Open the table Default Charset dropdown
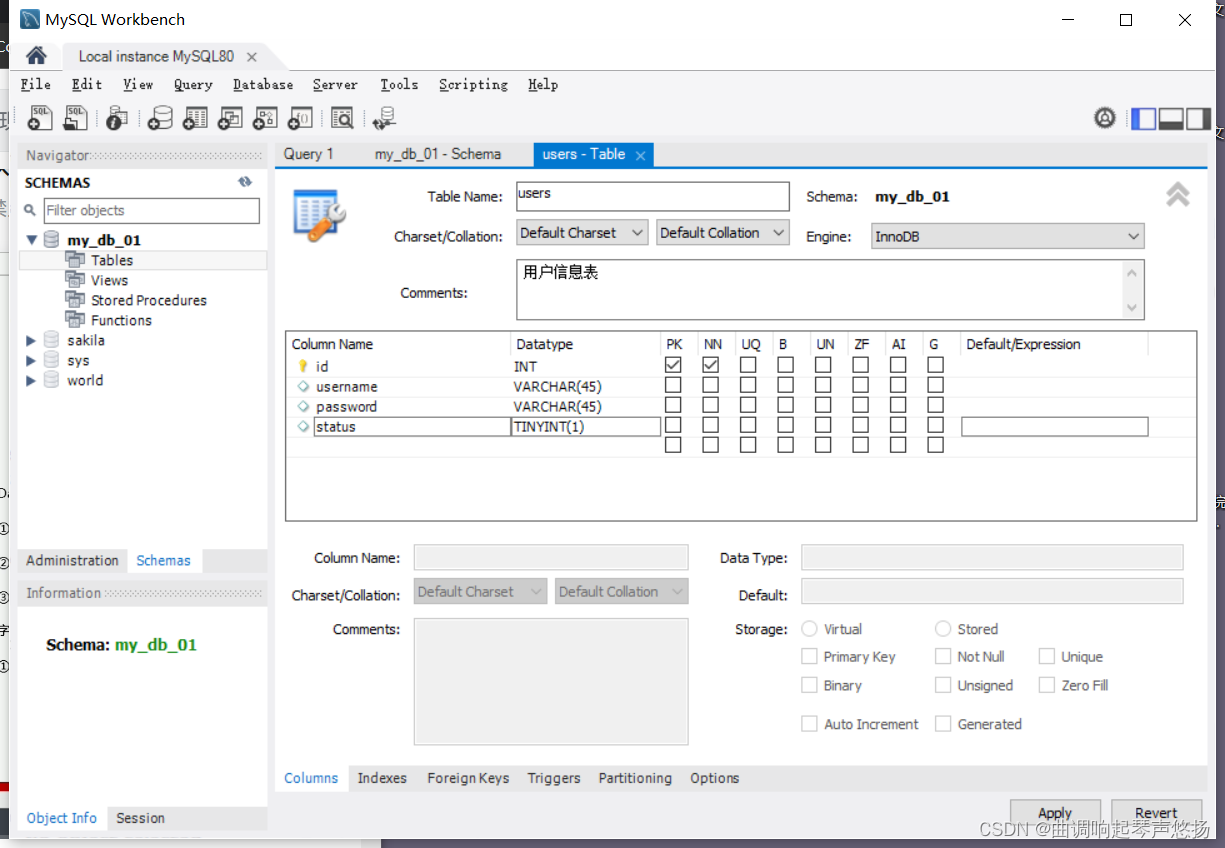 coord(583,233)
